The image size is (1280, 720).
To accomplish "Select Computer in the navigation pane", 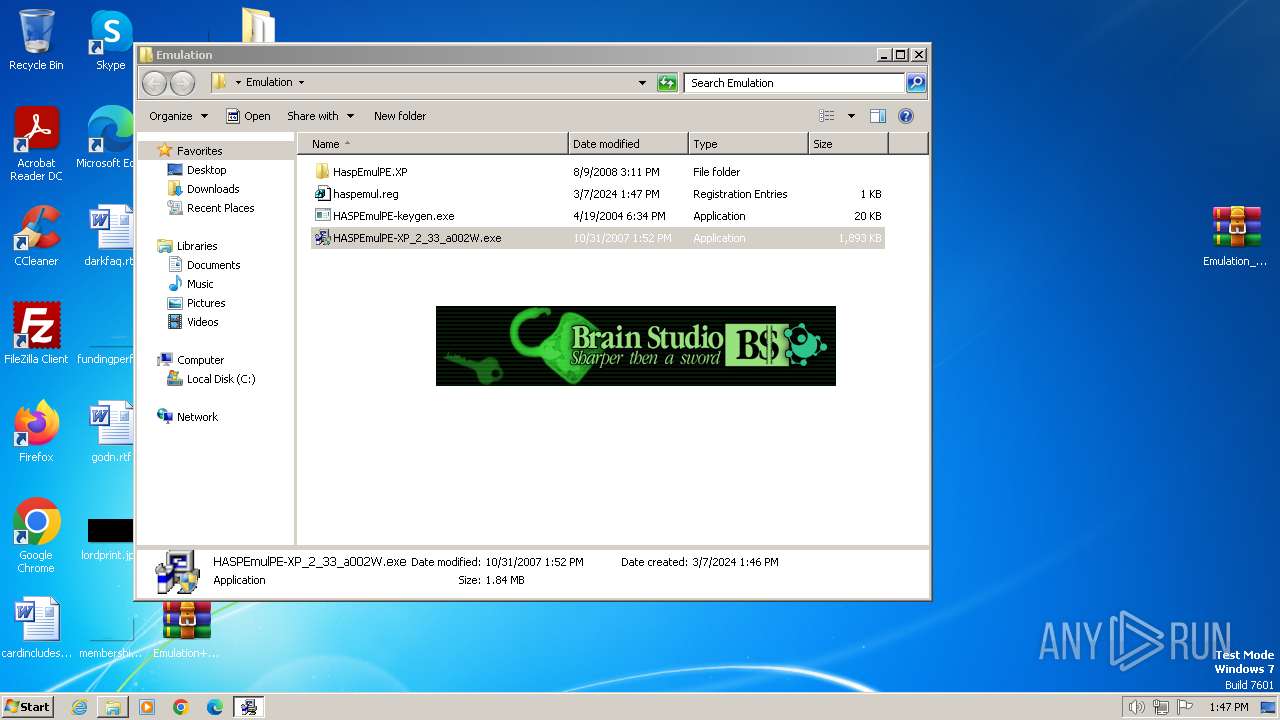I will (200, 360).
